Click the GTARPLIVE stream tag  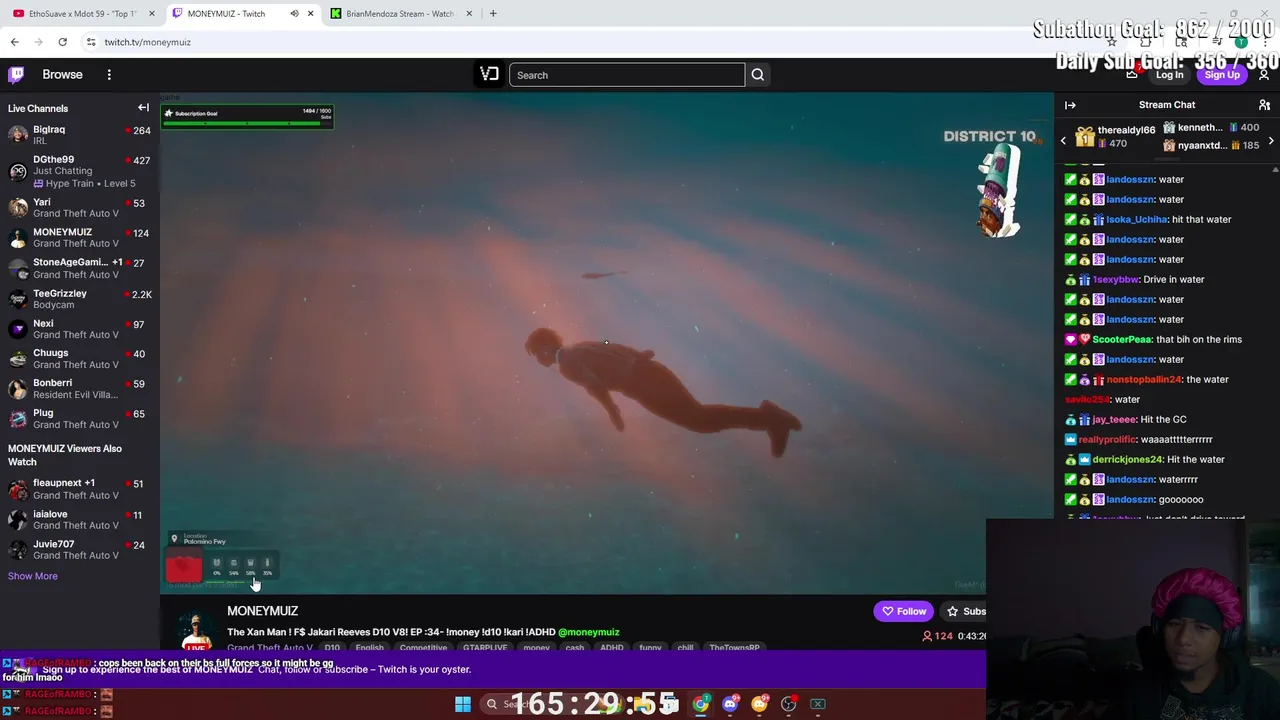(x=485, y=648)
